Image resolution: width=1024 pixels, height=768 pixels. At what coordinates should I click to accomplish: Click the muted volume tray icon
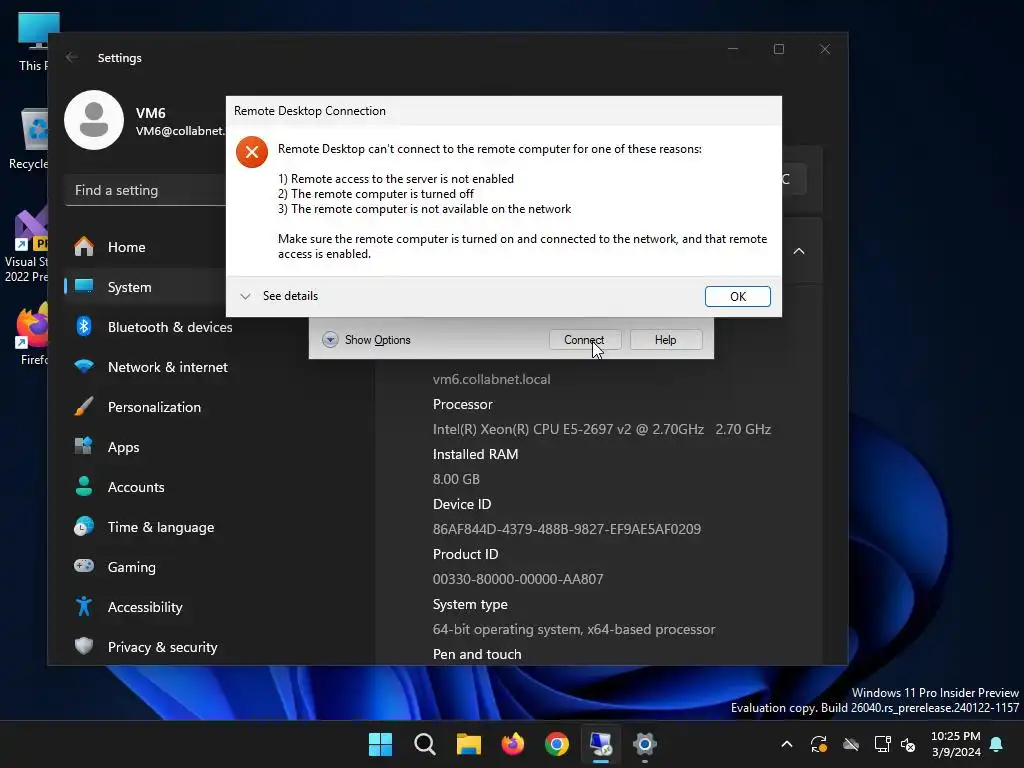pyautogui.click(x=908, y=744)
